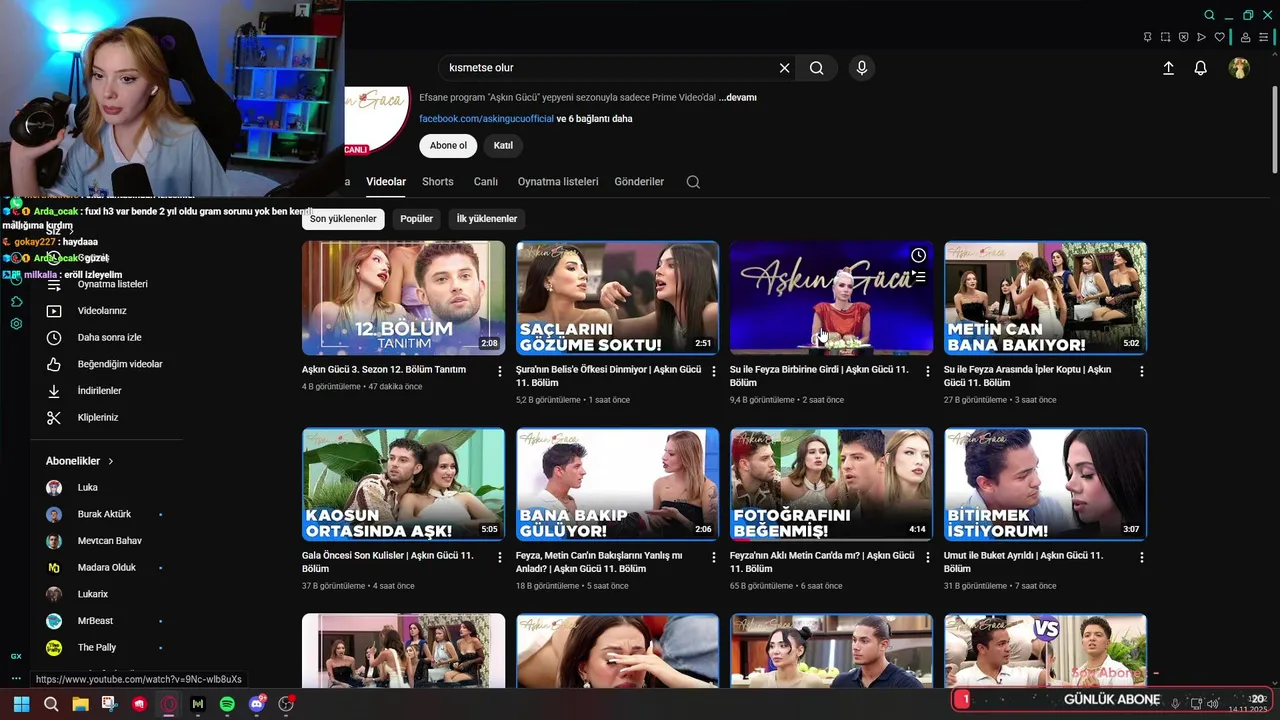Open the 've 6 bağlantı daha' links
The width and height of the screenshot is (1280, 720).
594,119
